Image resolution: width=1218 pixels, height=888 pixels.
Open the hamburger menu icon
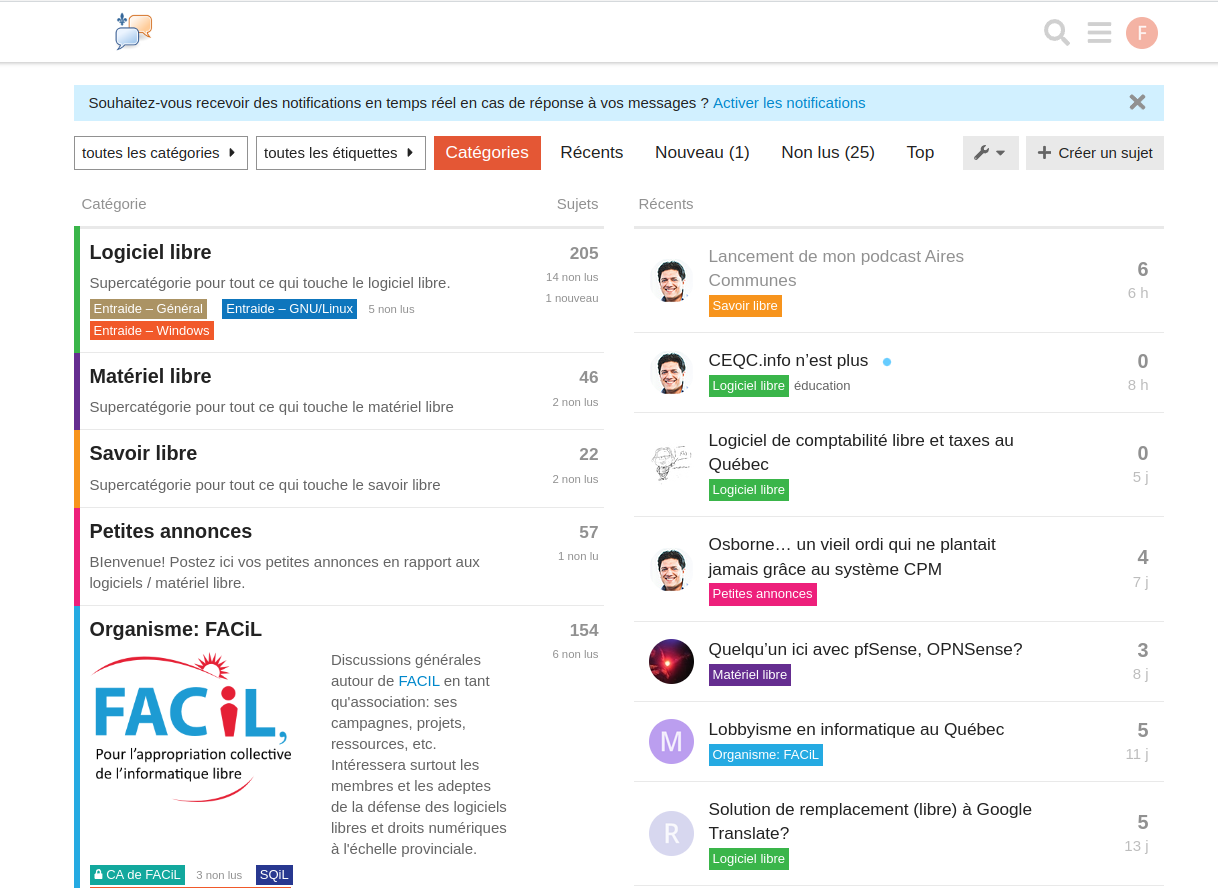[x=1100, y=33]
